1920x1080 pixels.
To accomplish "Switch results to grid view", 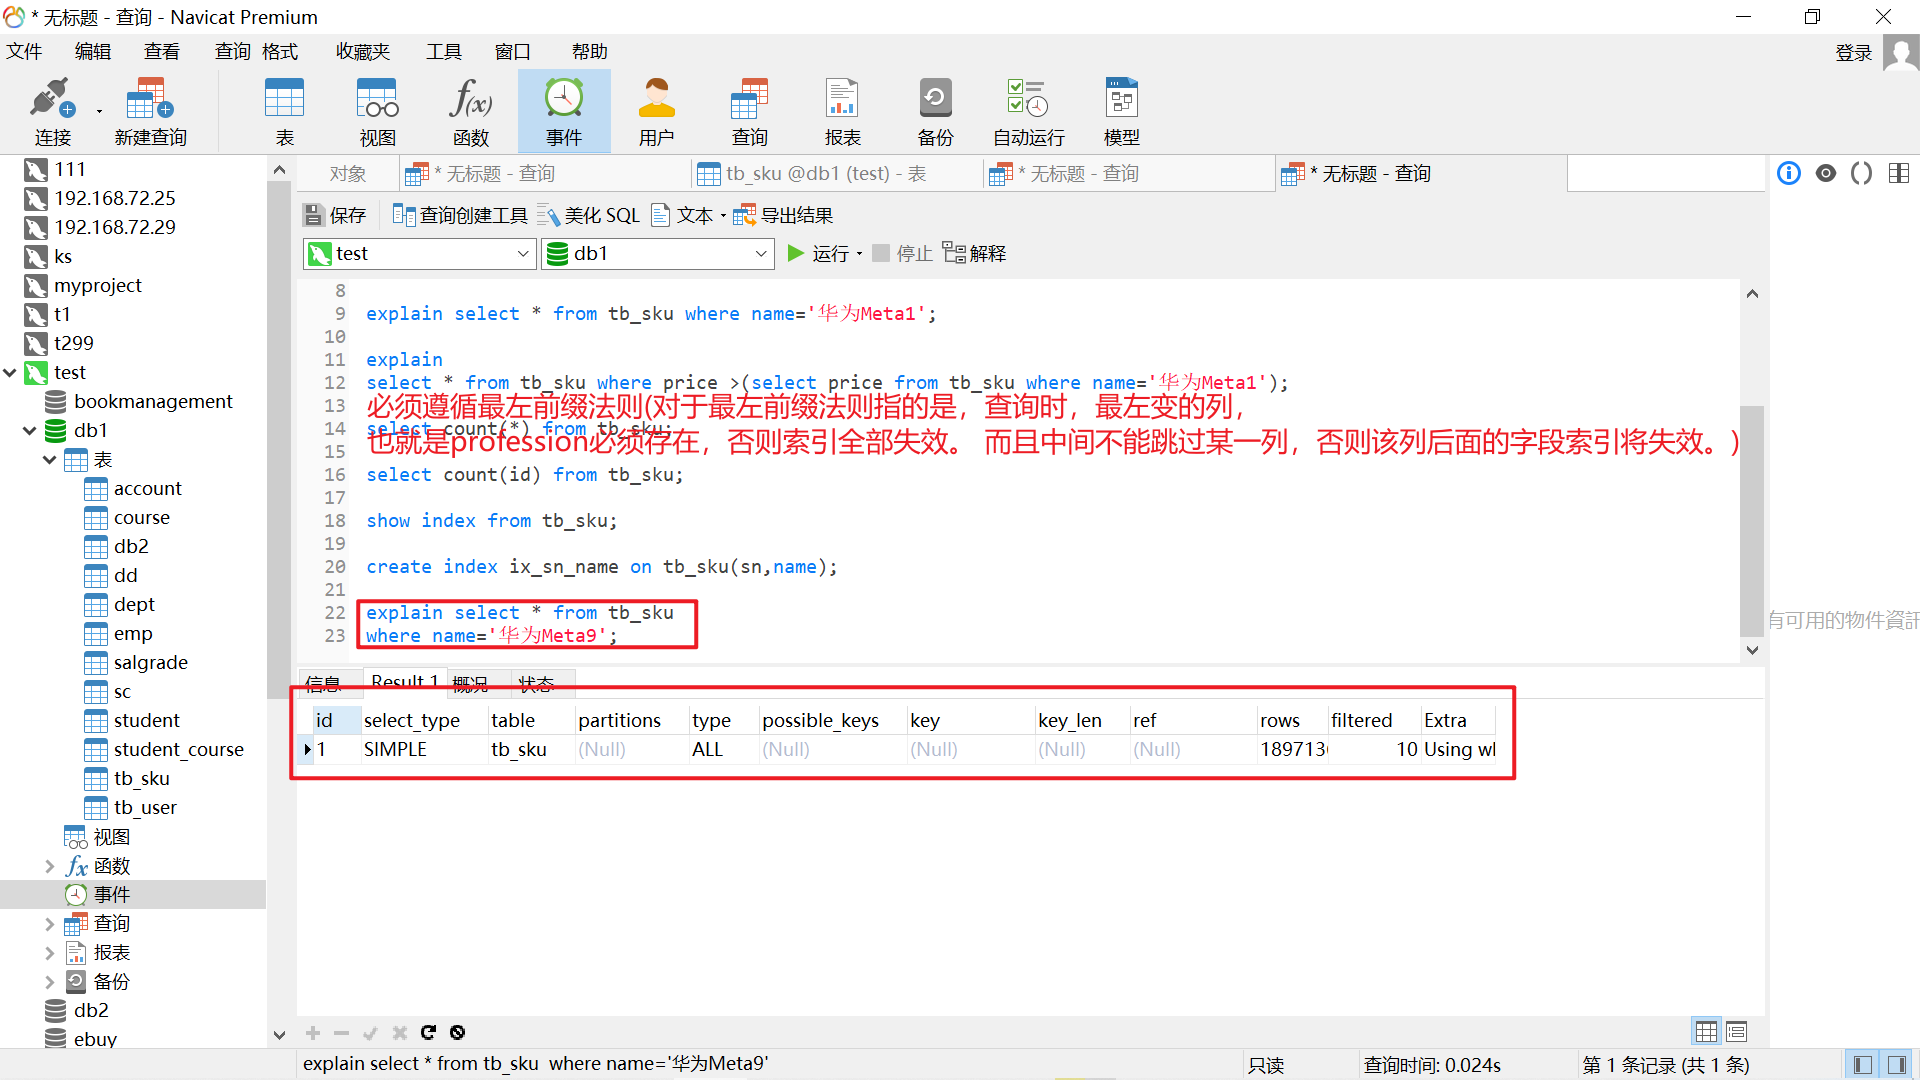I will click(x=1706, y=1031).
